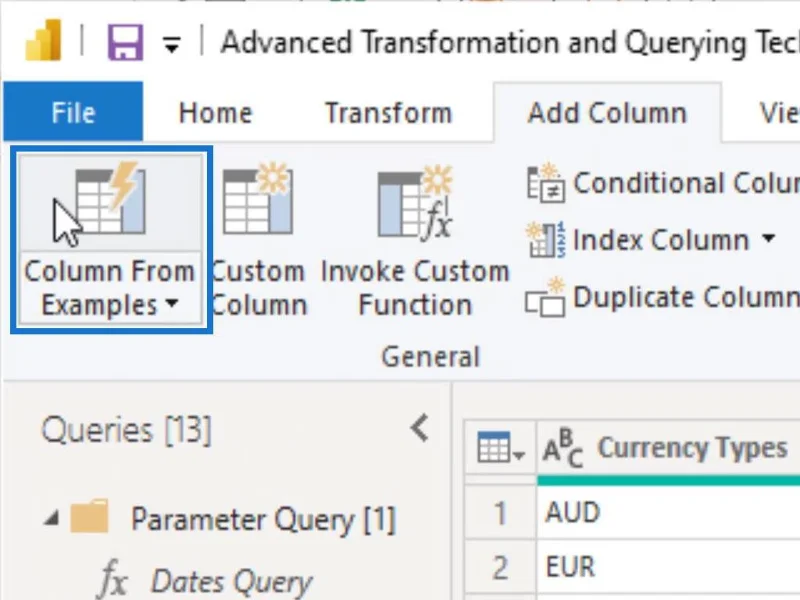
Task: Collapse the Queries pane with the chevron
Action: click(x=419, y=428)
